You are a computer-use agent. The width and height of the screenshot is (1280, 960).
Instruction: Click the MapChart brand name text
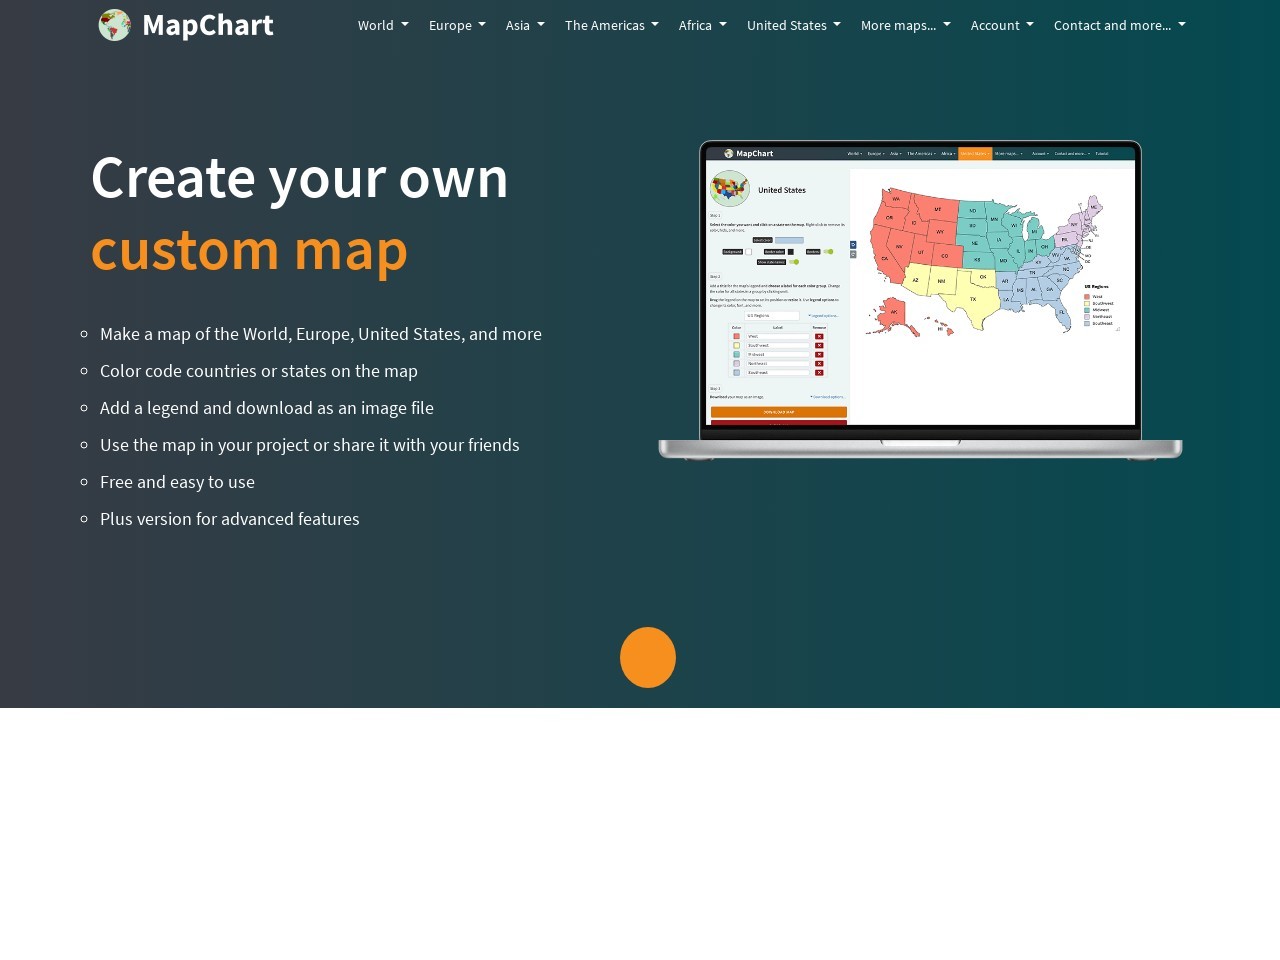click(208, 25)
